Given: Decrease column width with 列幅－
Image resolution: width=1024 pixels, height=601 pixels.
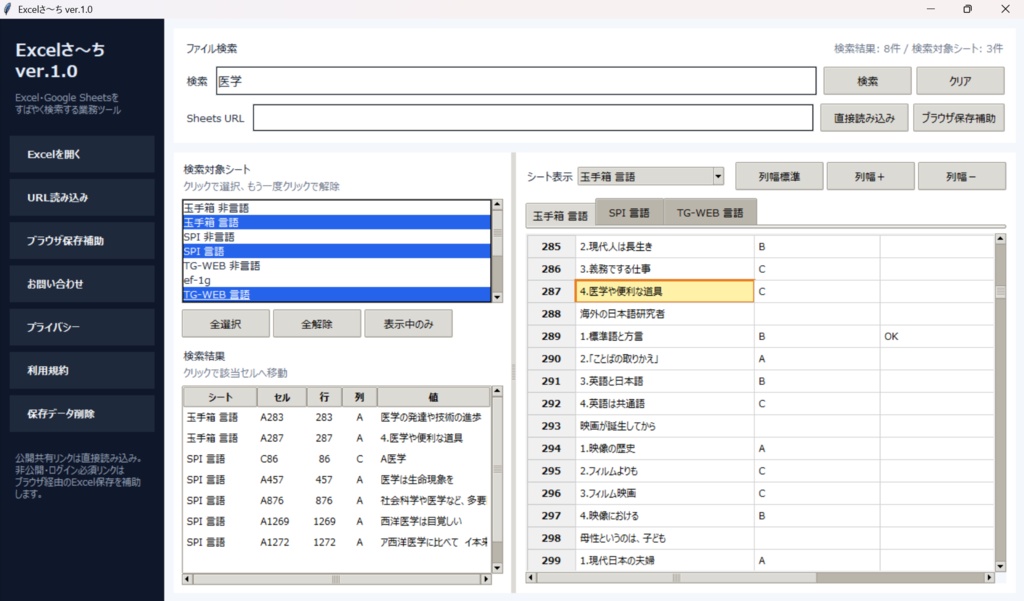Looking at the screenshot, I should point(961,176).
